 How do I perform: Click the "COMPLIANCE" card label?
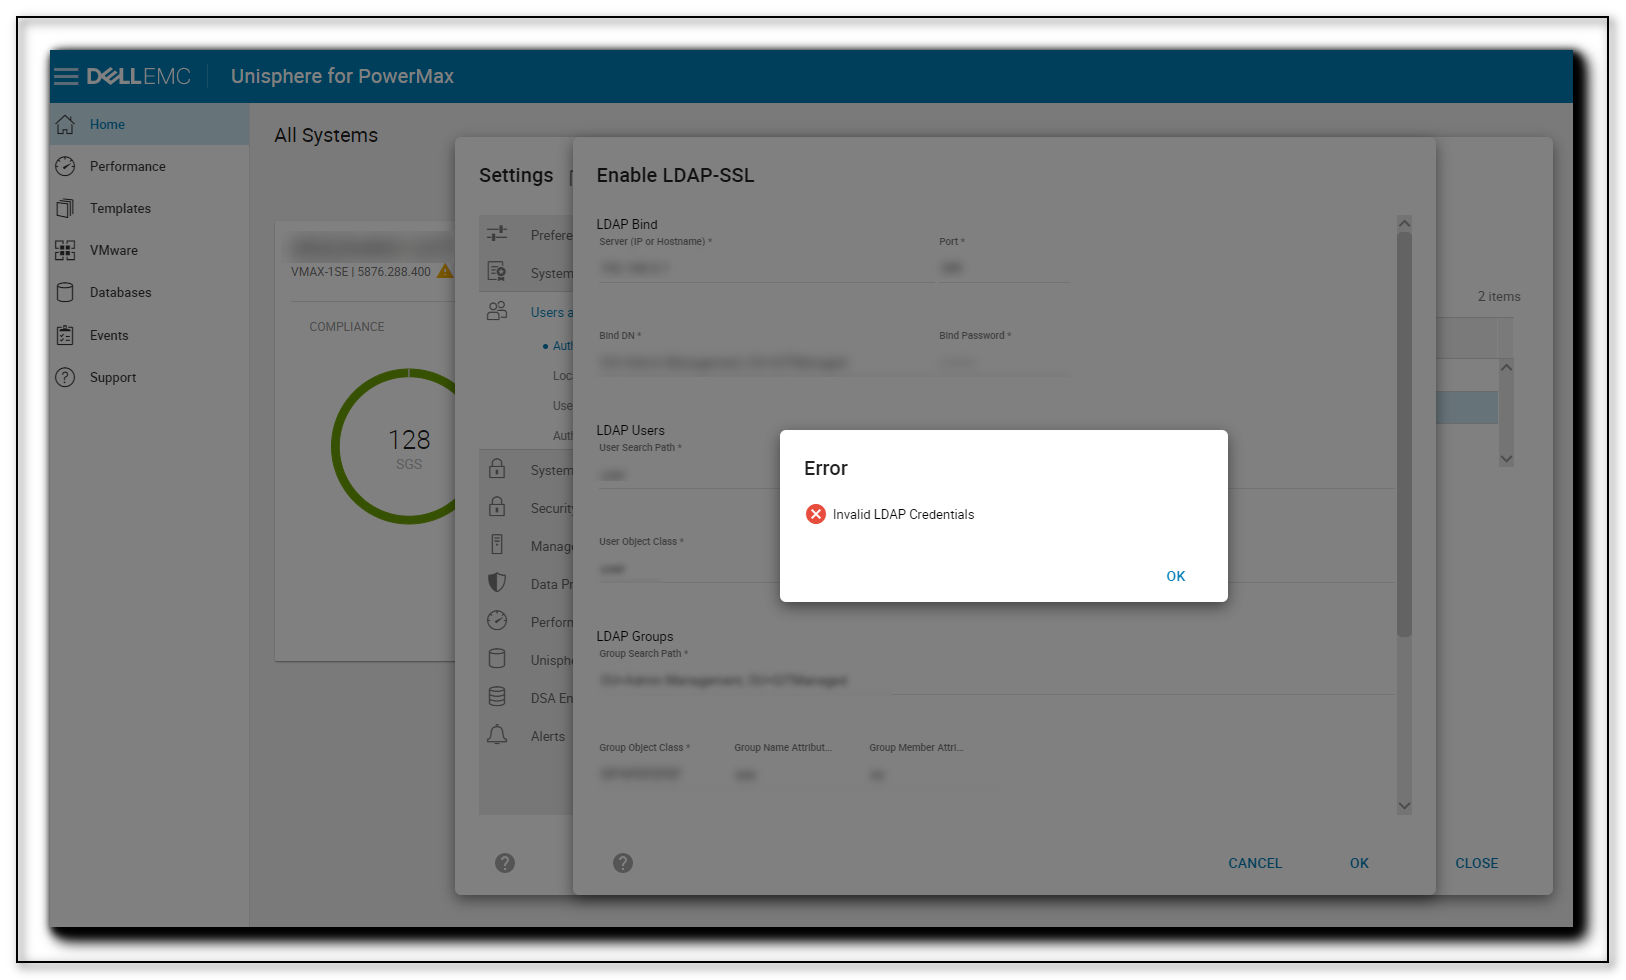point(347,327)
